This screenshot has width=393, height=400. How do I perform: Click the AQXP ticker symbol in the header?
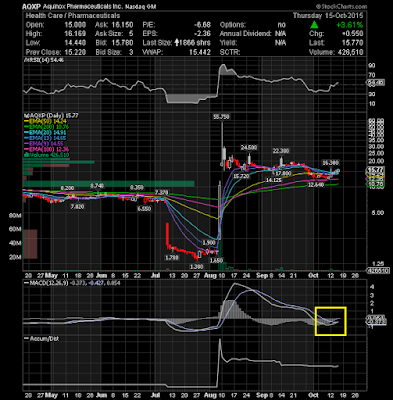[32, 7]
